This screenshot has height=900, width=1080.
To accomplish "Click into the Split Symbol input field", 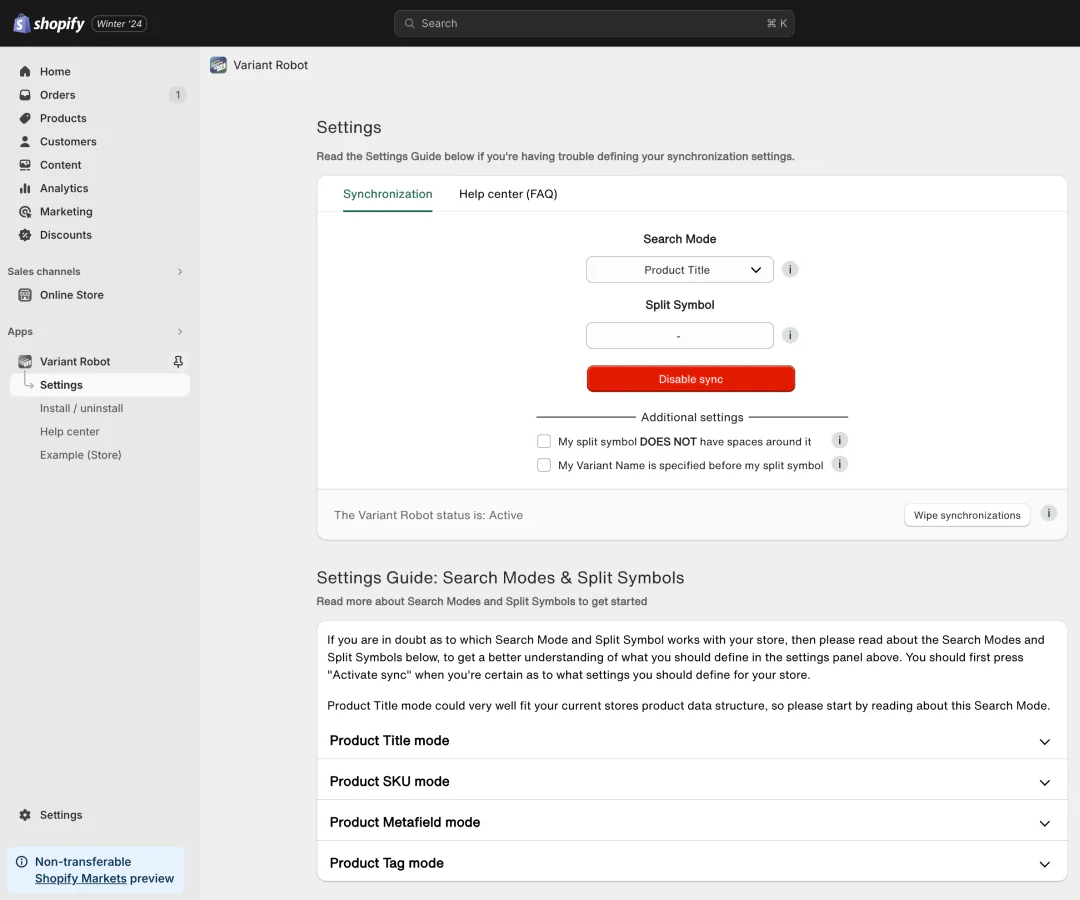I will (680, 336).
